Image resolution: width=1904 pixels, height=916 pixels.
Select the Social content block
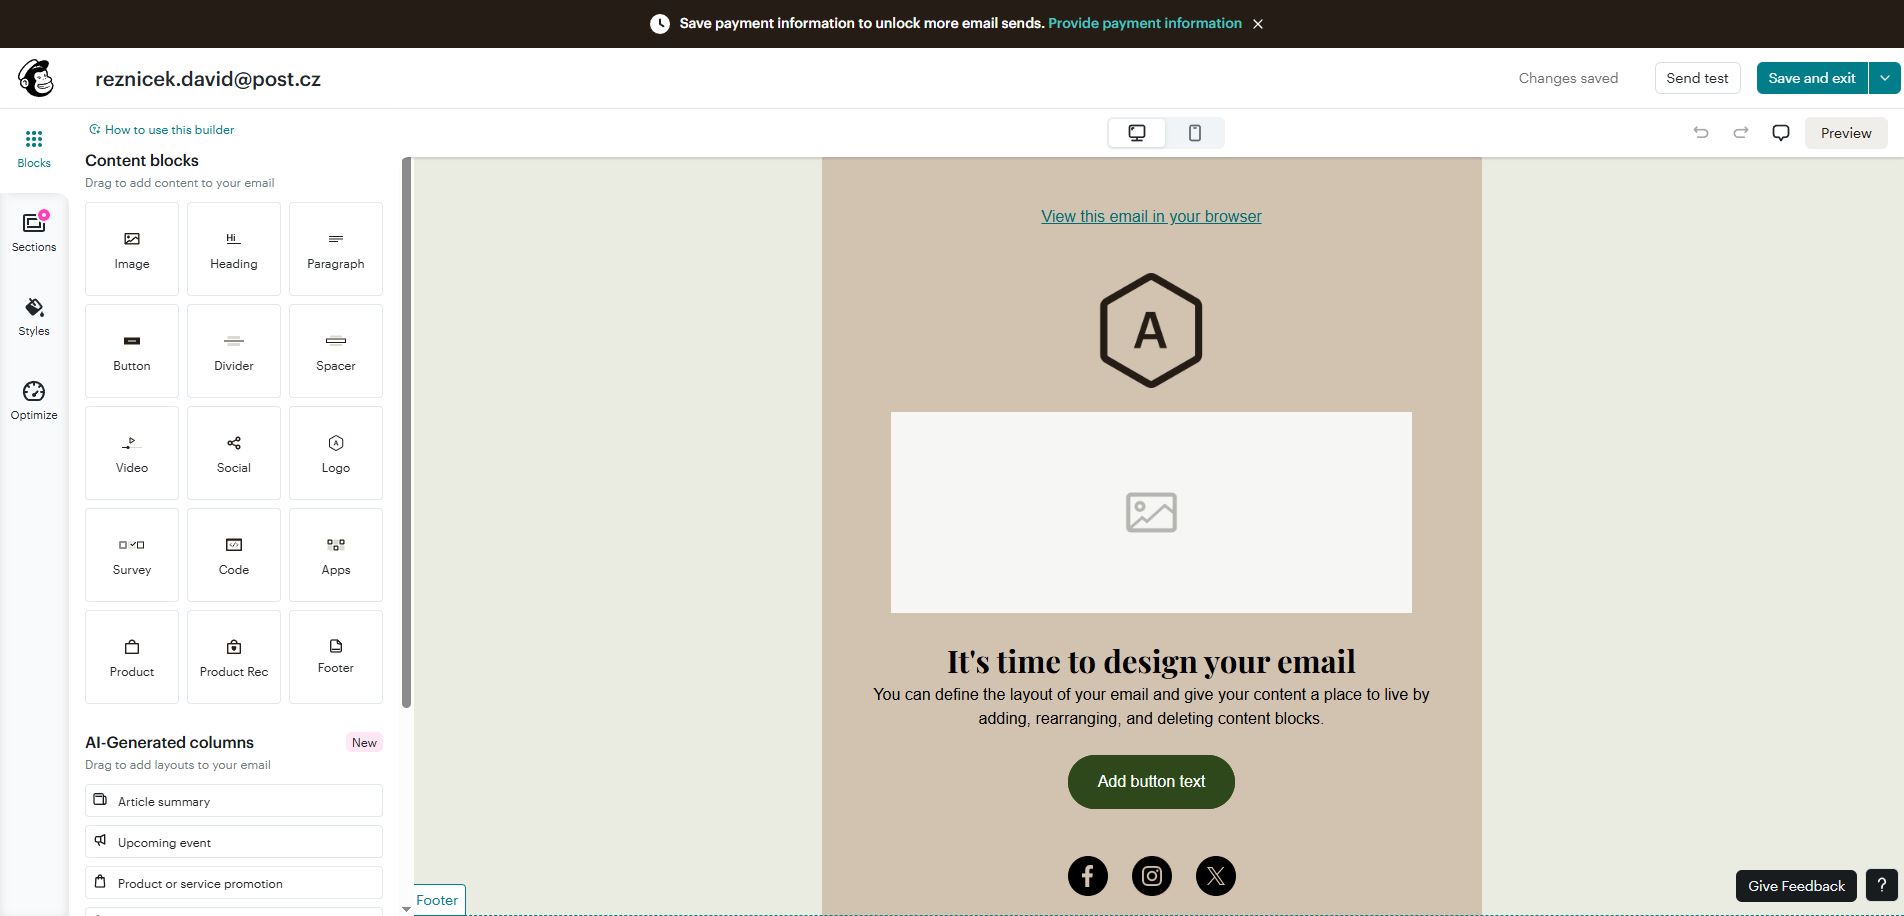[234, 453]
